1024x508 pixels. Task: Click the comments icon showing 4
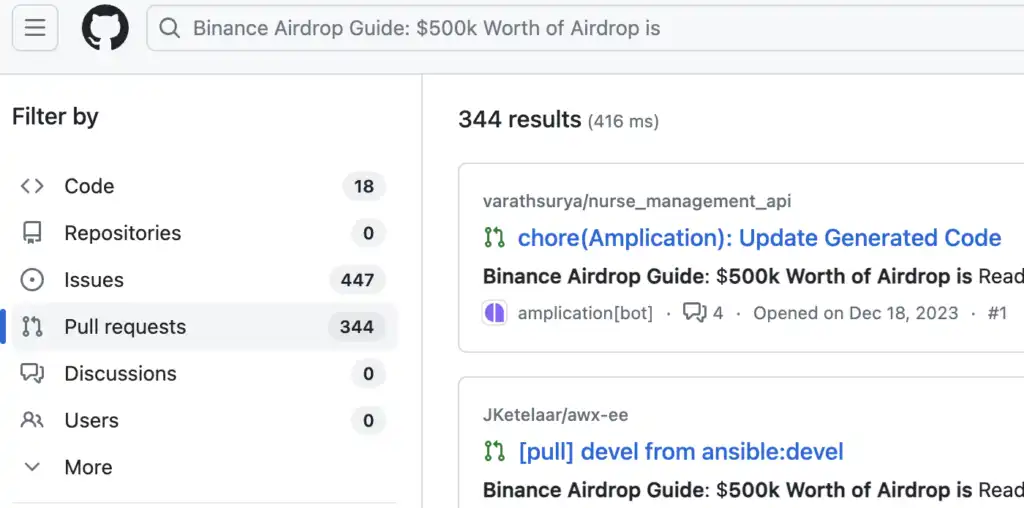[694, 313]
